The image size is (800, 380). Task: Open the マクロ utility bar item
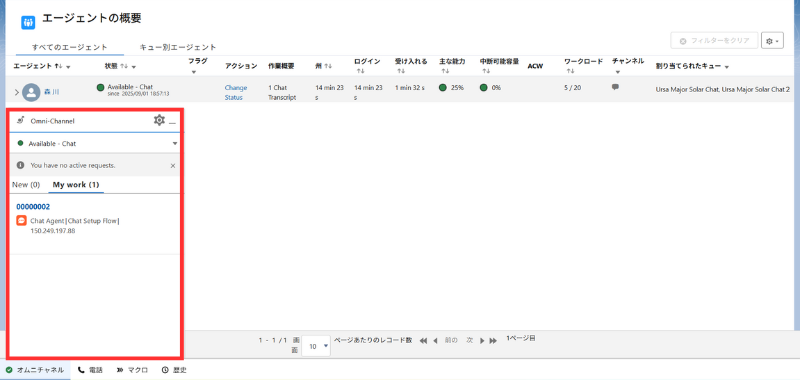pyautogui.click(x=132, y=370)
